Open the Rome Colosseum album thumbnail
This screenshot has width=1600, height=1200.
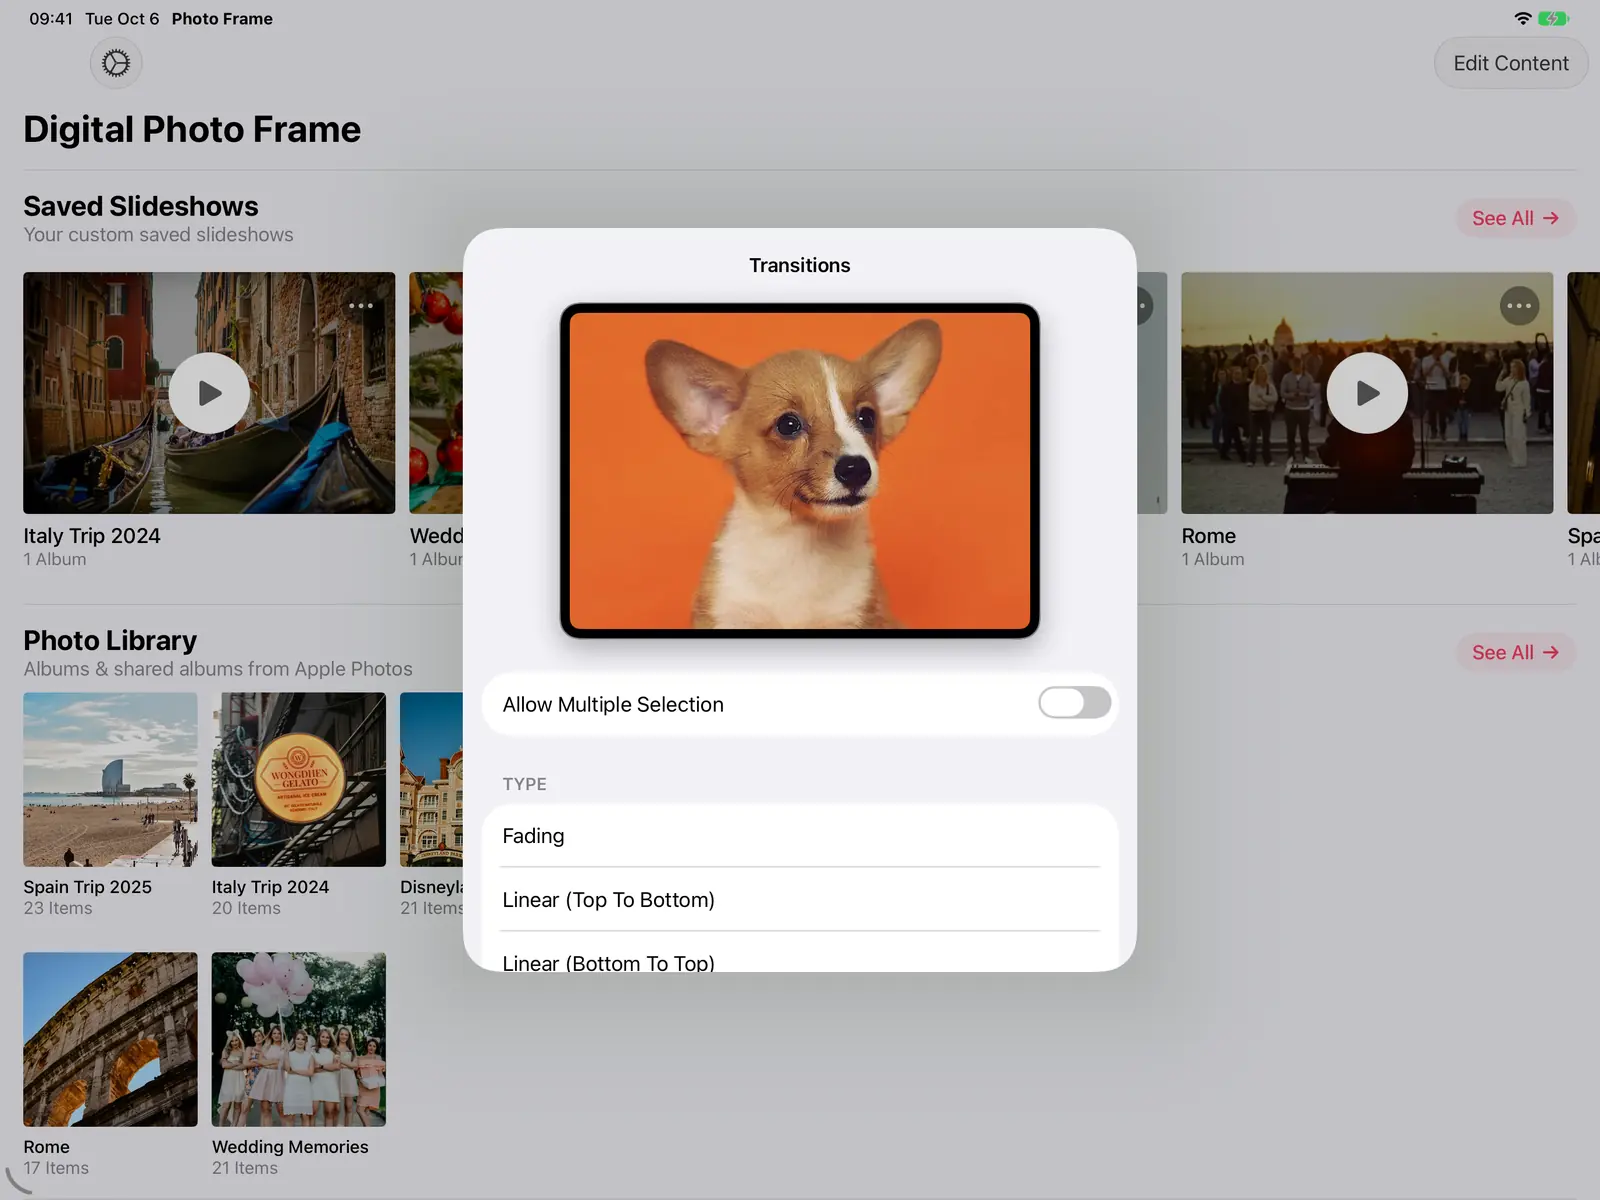tap(110, 1039)
